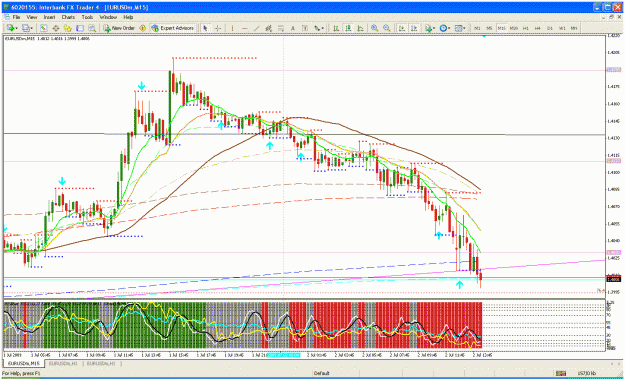The image size is (625, 379).
Task: Expand the Templates dropdown arrow
Action: coord(464,28)
